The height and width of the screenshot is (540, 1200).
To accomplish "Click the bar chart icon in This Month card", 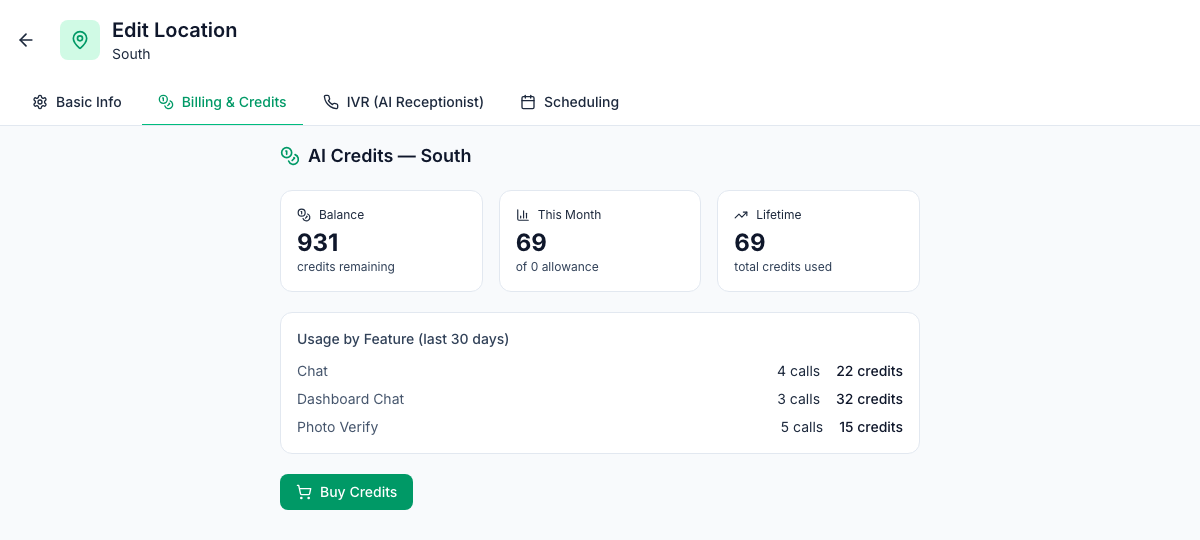I will pyautogui.click(x=523, y=215).
